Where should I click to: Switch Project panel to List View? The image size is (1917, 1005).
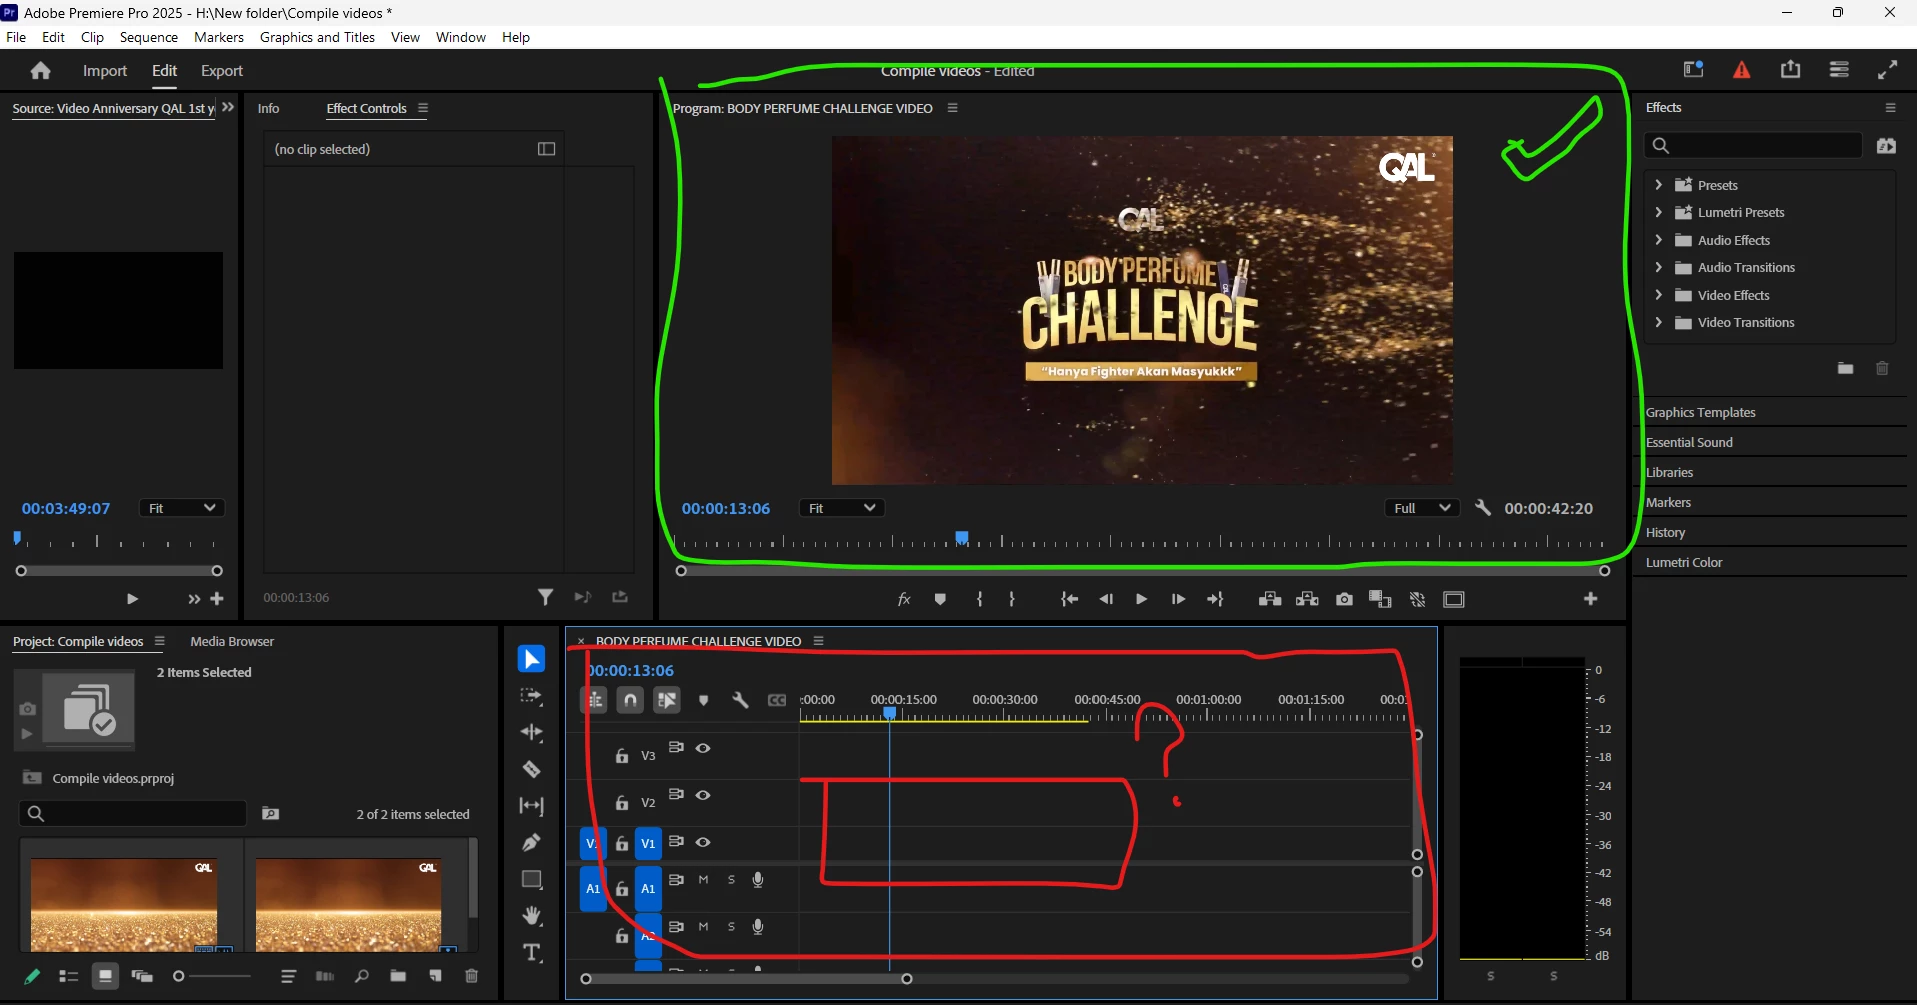(68, 976)
